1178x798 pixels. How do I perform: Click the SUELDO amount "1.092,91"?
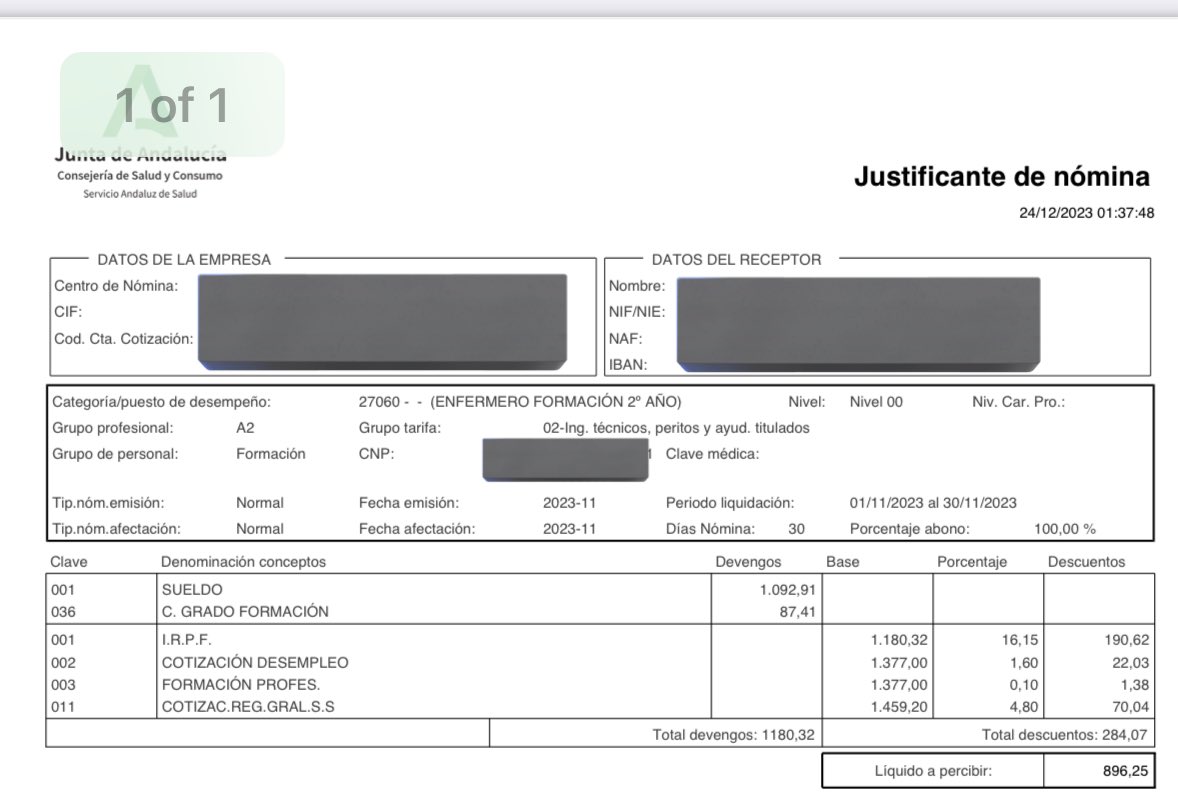coord(787,590)
